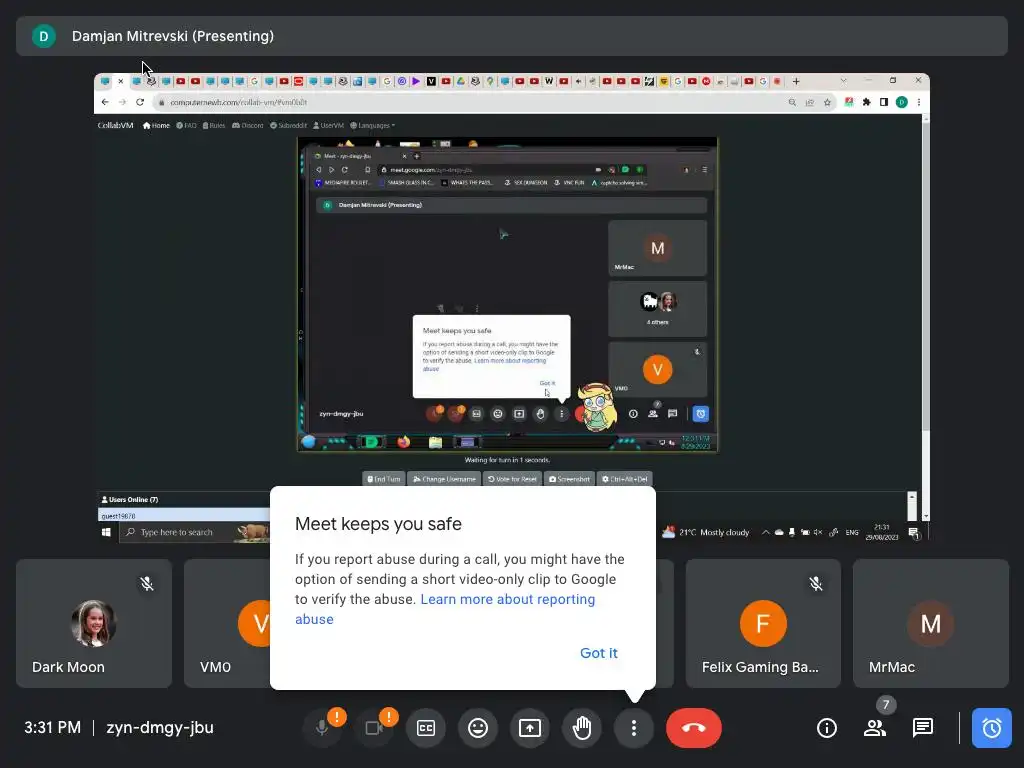Click the D avatar beside presenter name

(44, 36)
